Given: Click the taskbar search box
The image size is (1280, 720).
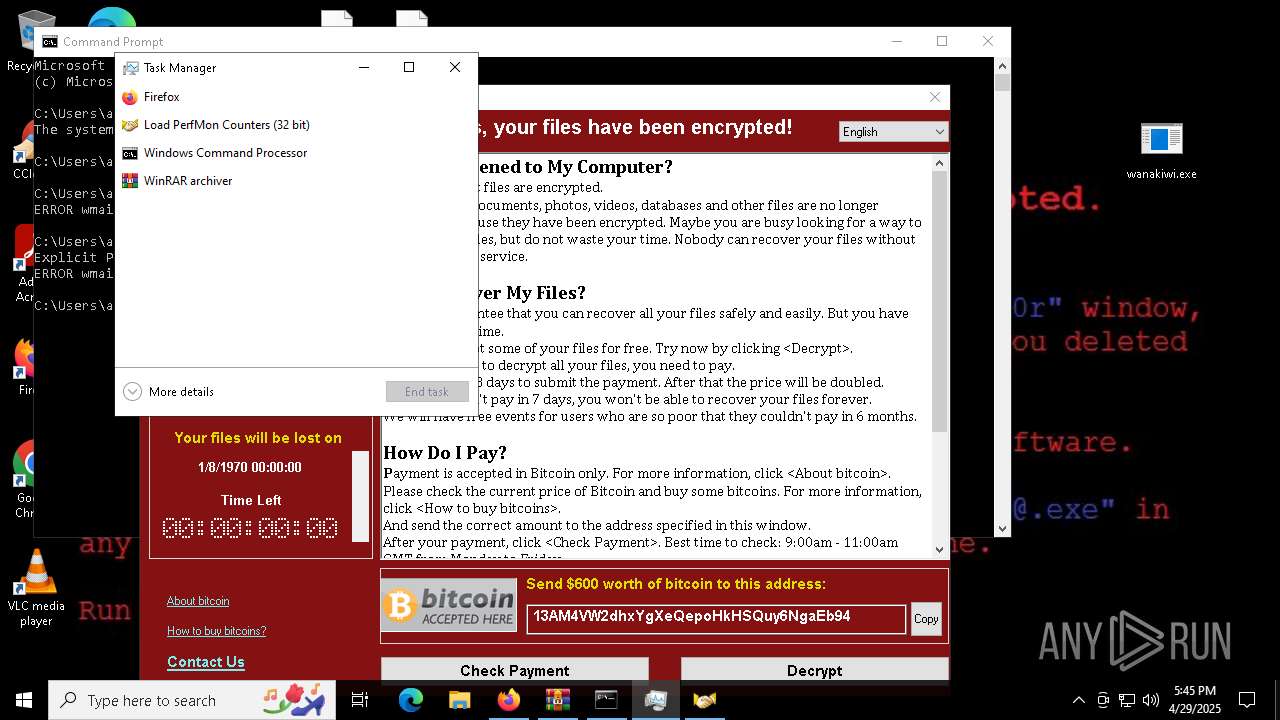Looking at the screenshot, I should pyautogui.click(x=192, y=700).
